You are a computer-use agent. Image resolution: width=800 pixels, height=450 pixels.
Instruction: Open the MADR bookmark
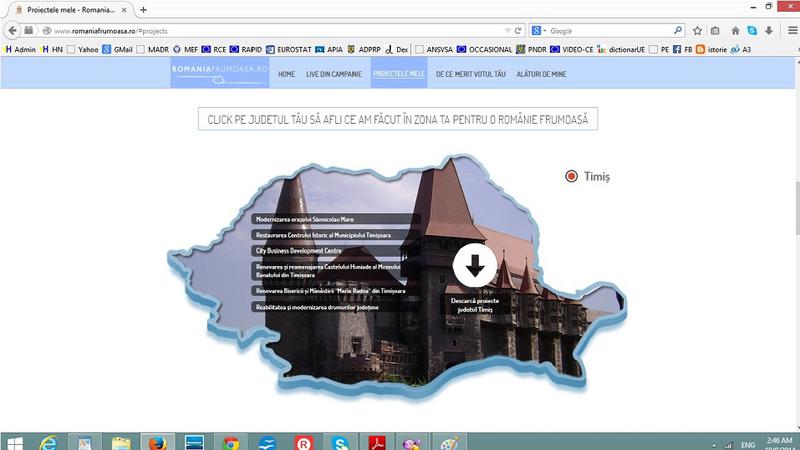[x=153, y=49]
